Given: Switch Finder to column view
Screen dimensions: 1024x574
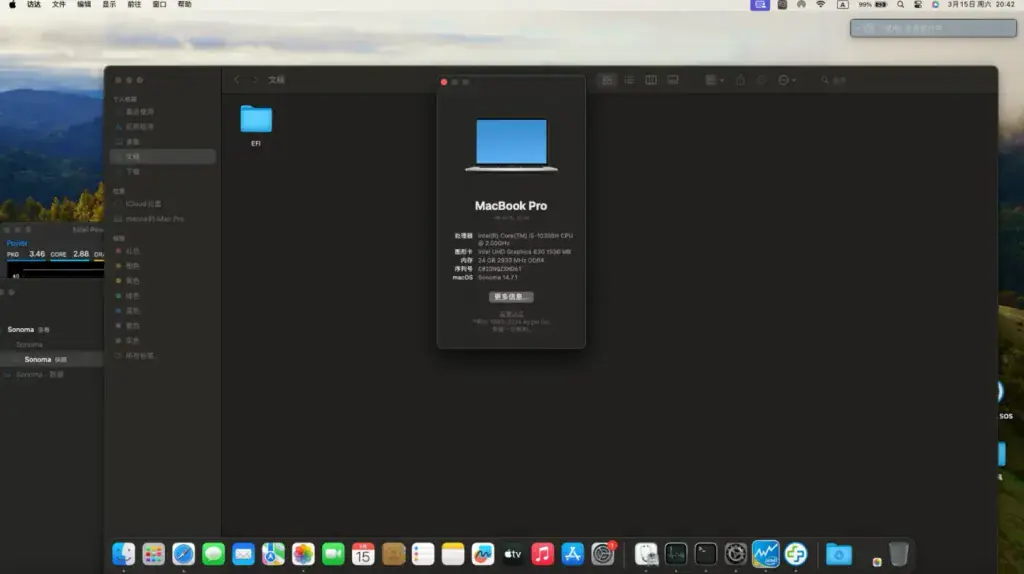Looking at the screenshot, I should (x=651, y=80).
